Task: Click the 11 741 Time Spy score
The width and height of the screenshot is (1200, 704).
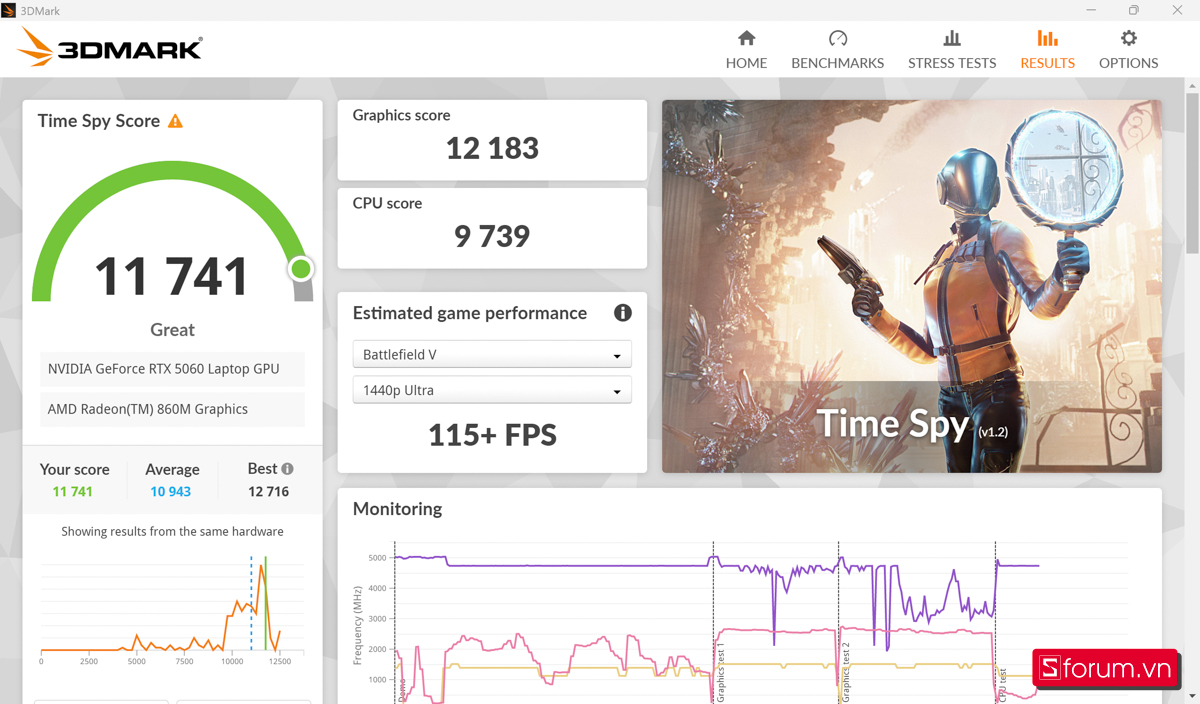Action: (171, 277)
